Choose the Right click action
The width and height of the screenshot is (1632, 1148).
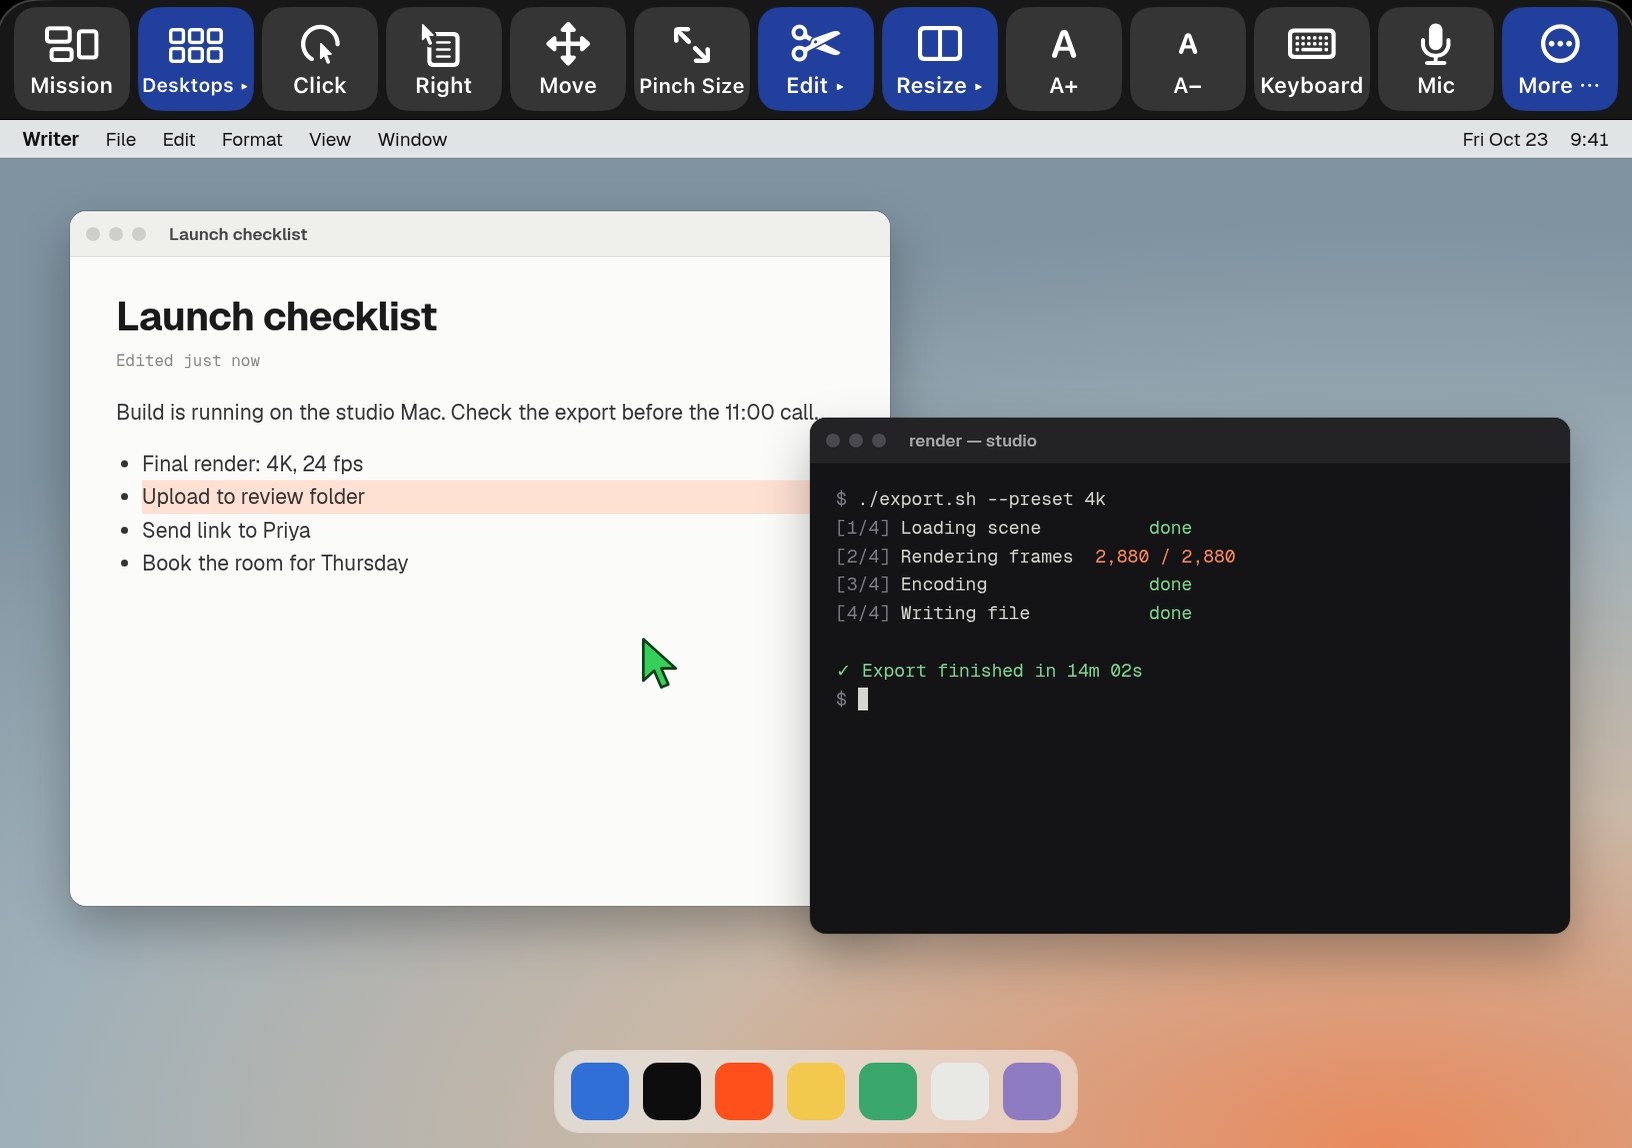[444, 59]
